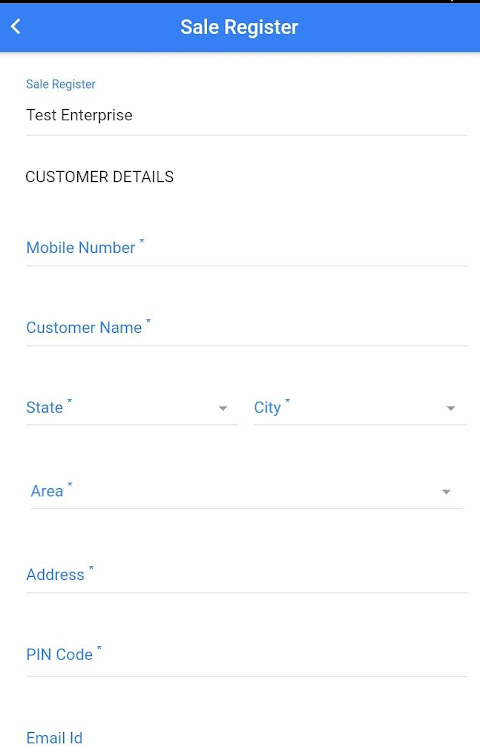The image size is (480, 755).
Task: Click the asterisk next to Customer Name
Action: click(148, 321)
